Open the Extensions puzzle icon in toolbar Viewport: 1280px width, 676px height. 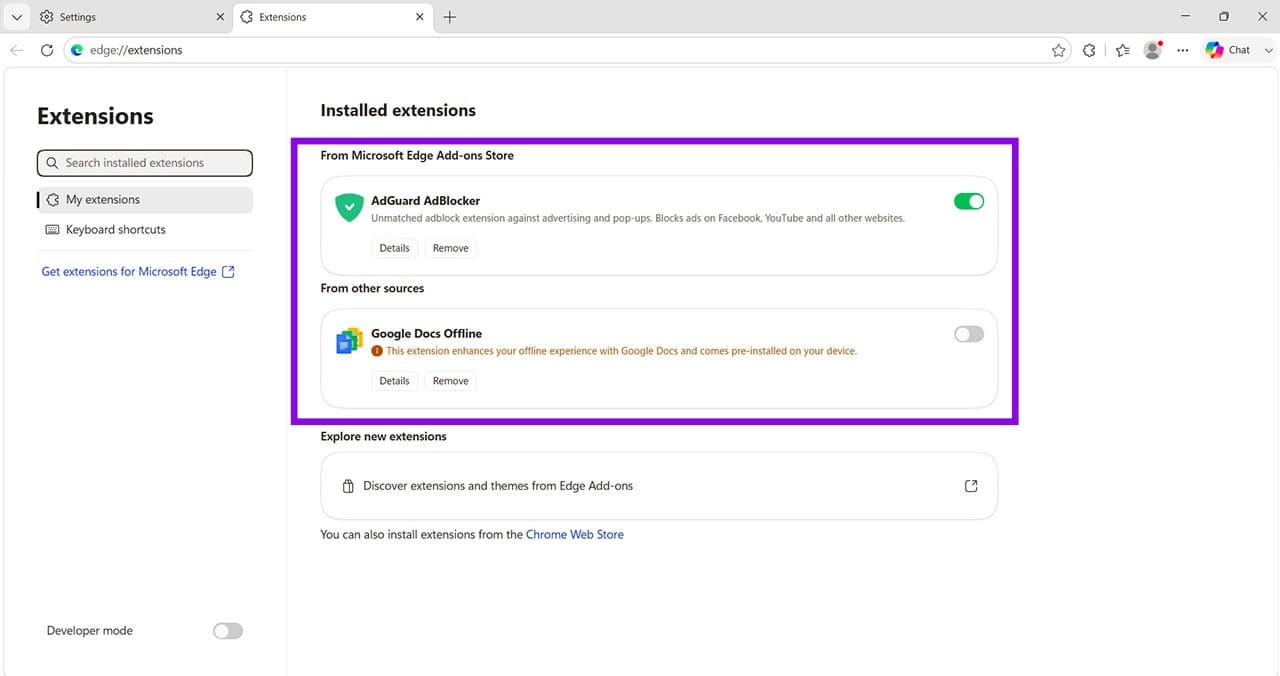pos(1089,50)
